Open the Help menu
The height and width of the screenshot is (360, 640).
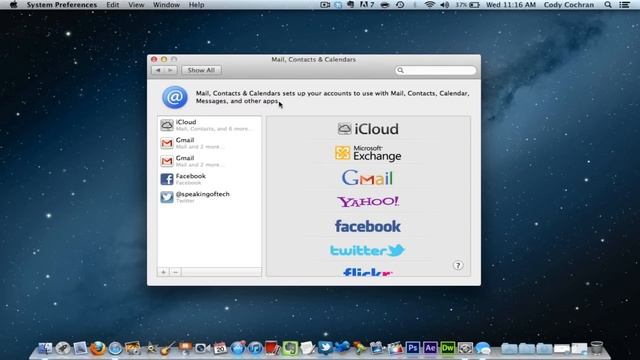coord(196,5)
